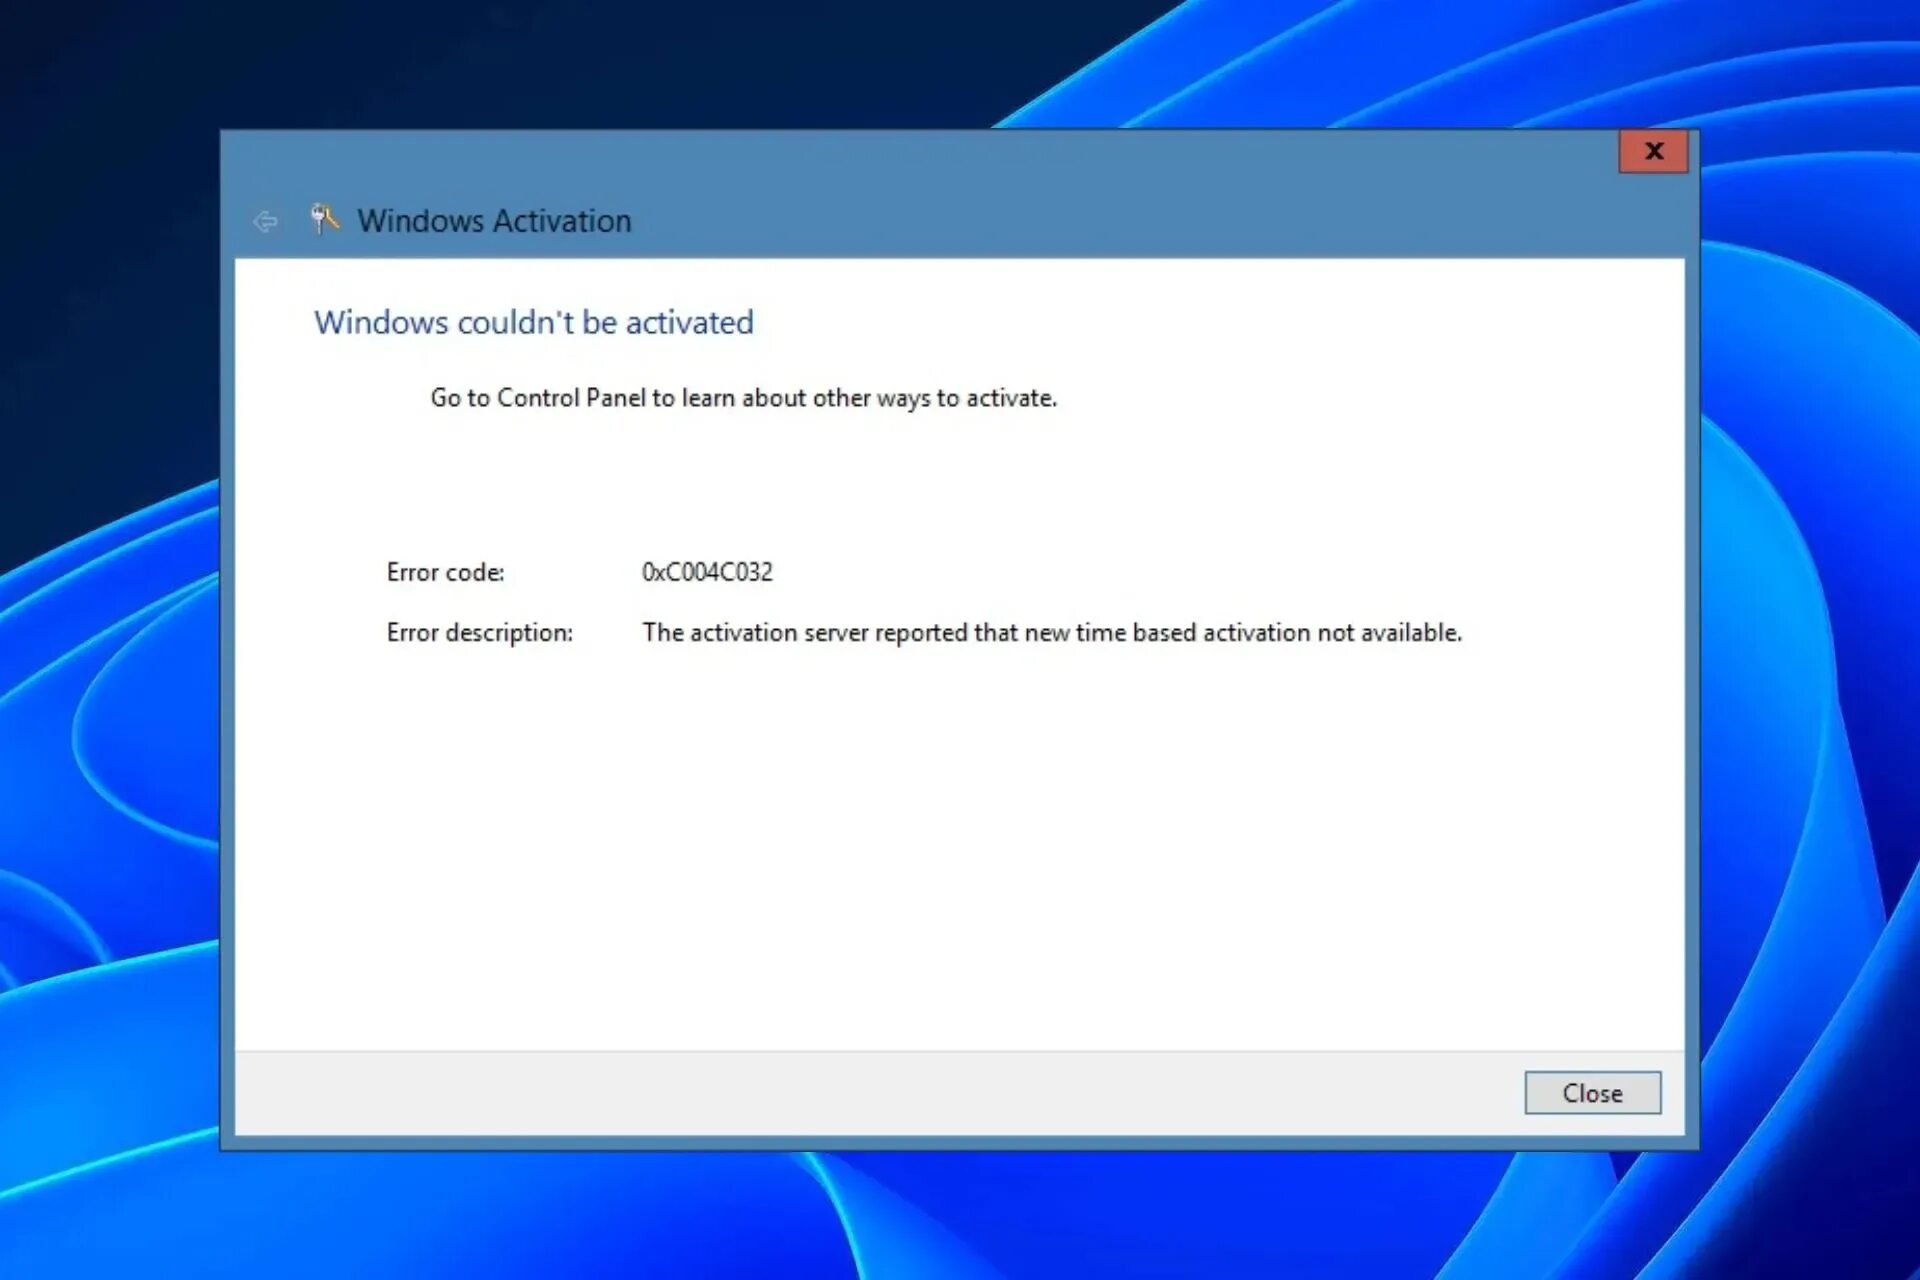Click the words "Control Panel" in the instruction
The image size is (1920, 1280).
(x=571, y=398)
